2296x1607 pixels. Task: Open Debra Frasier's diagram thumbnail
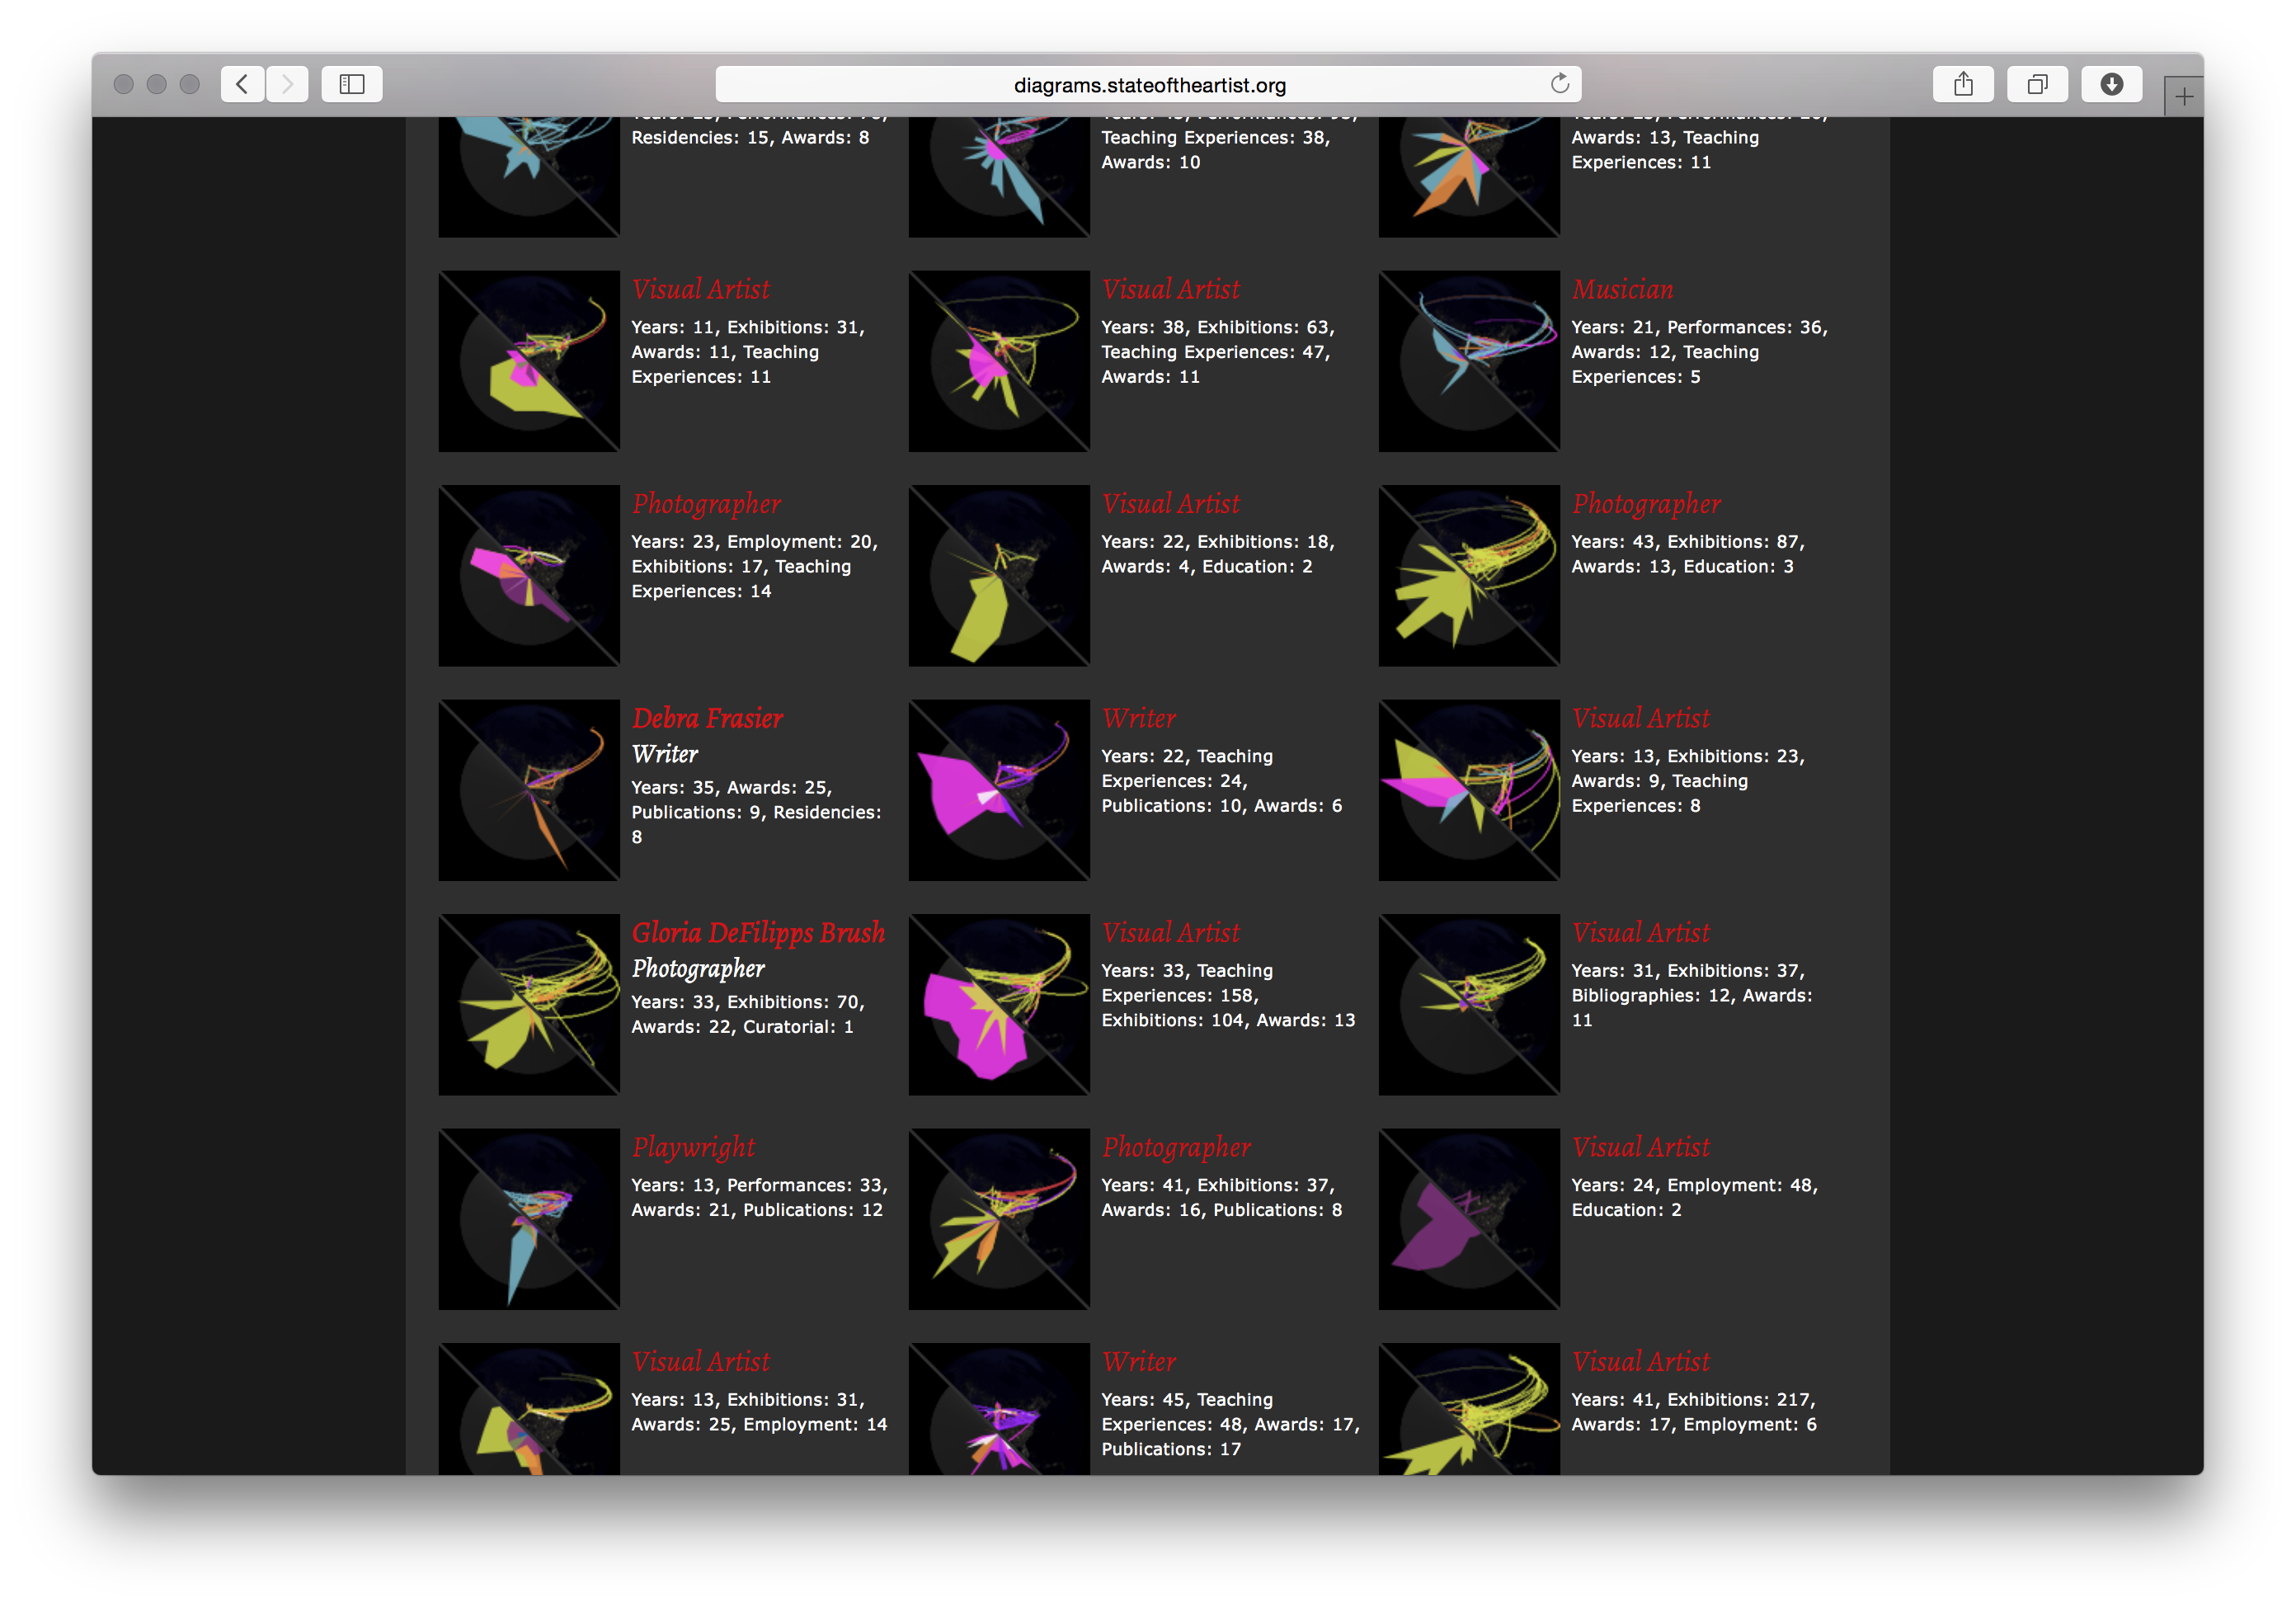point(529,790)
